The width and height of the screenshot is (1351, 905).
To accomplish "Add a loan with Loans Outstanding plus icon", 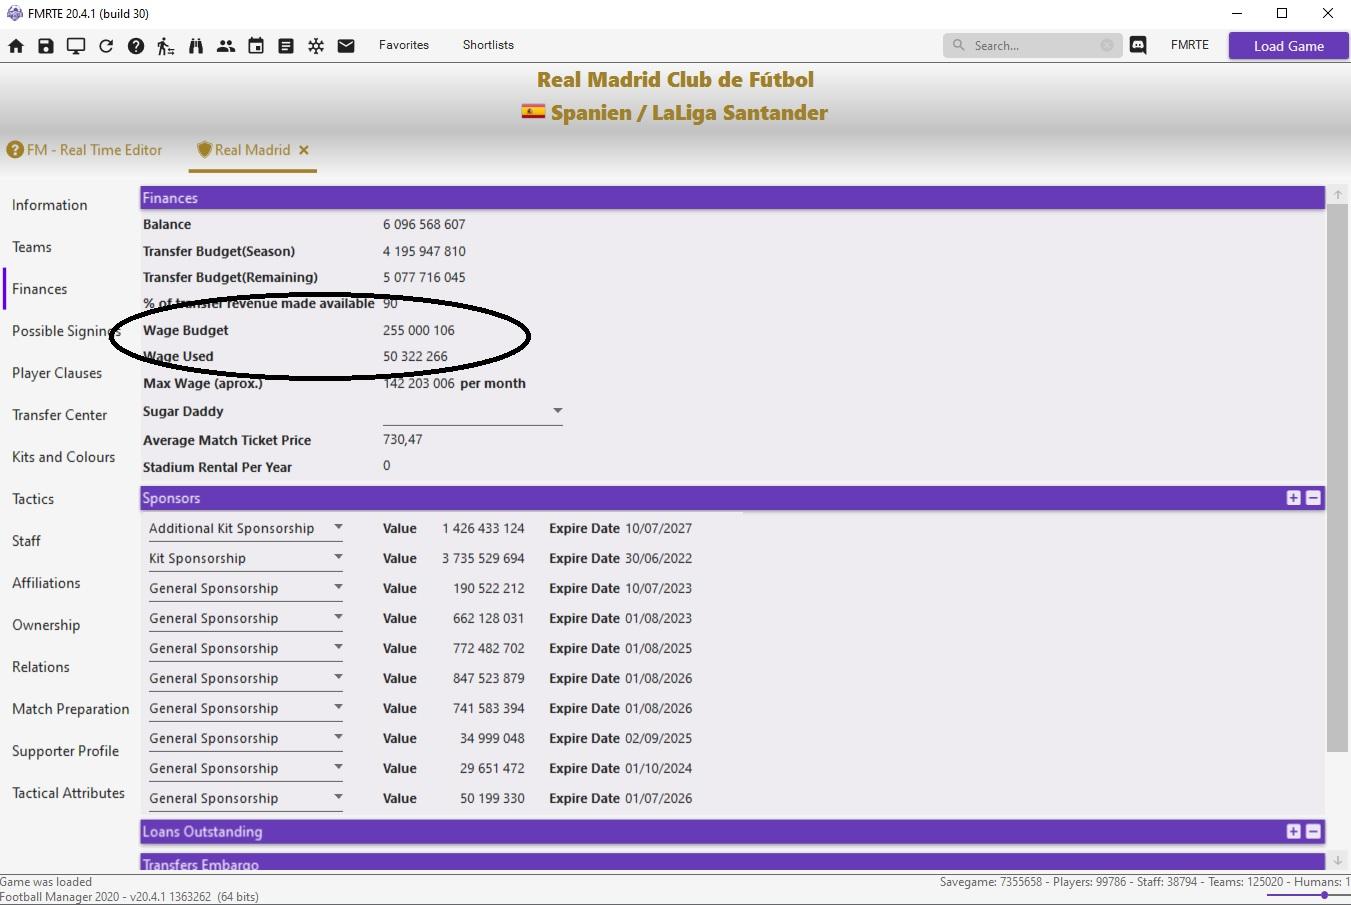I will (x=1293, y=831).
